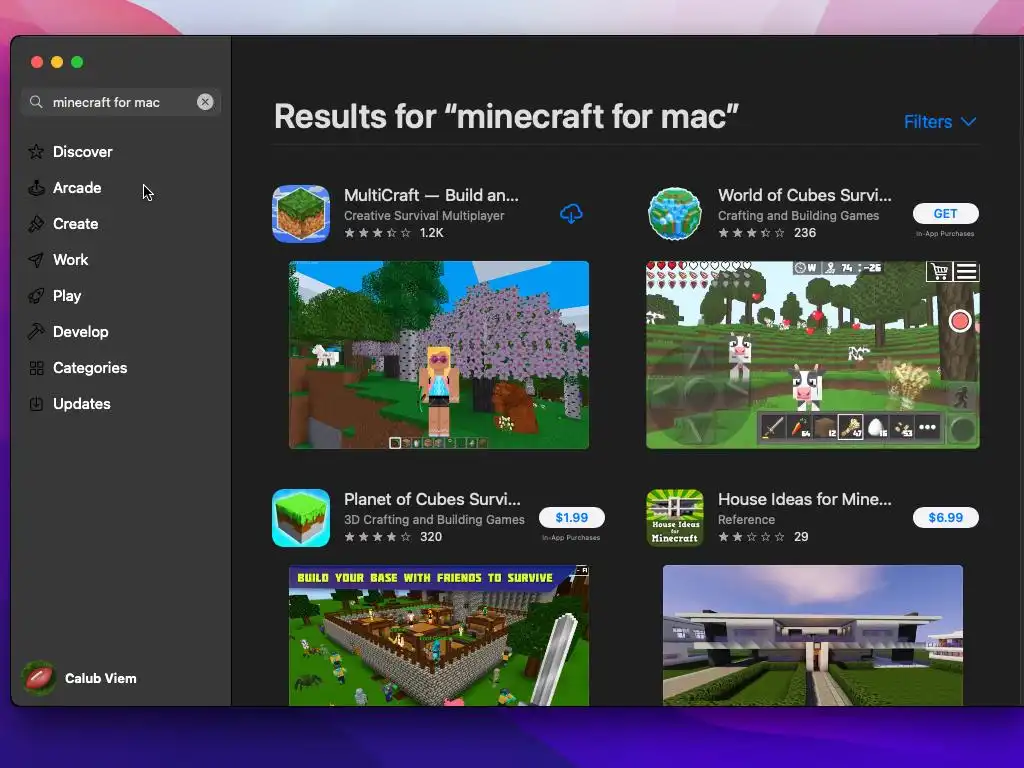Screen dimensions: 1024x768
Task: Click the Updates download icon
Action: [36, 404]
